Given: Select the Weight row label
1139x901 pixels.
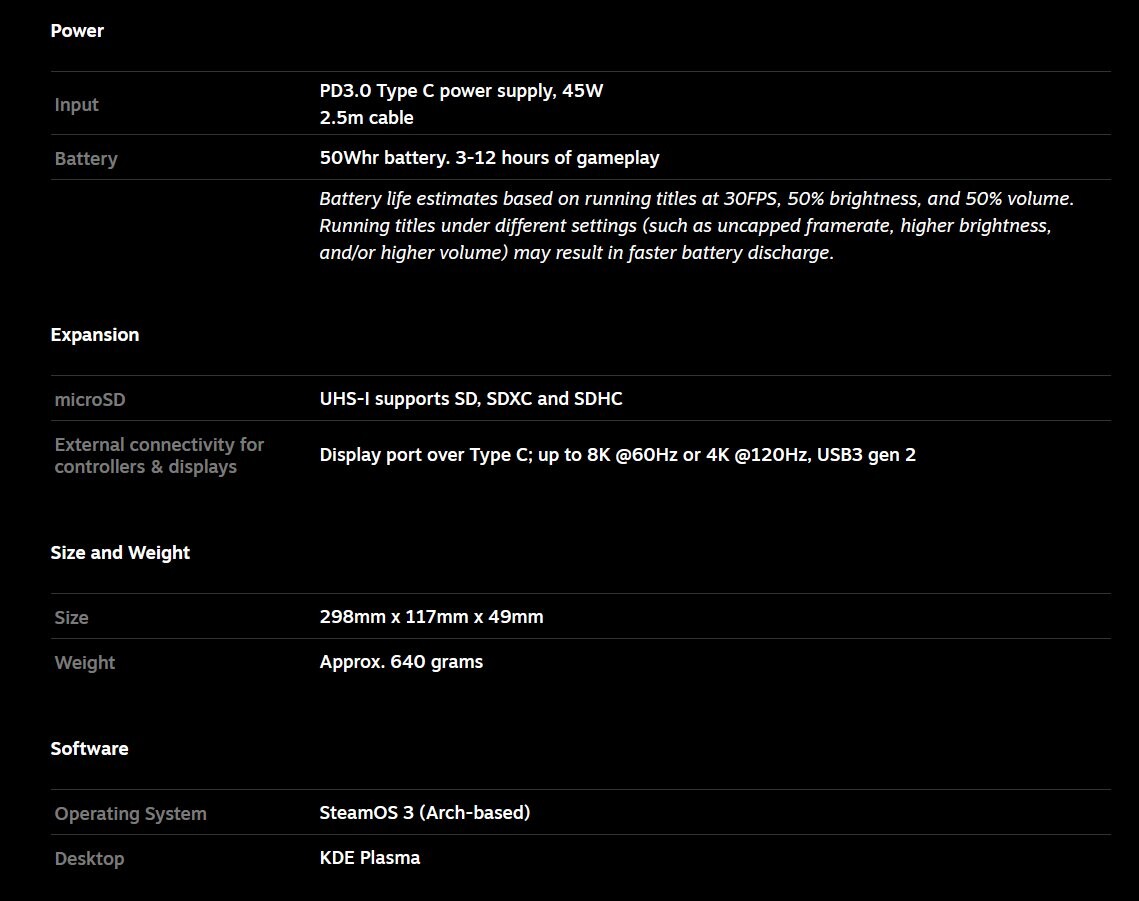Looking at the screenshot, I should (x=85, y=663).
